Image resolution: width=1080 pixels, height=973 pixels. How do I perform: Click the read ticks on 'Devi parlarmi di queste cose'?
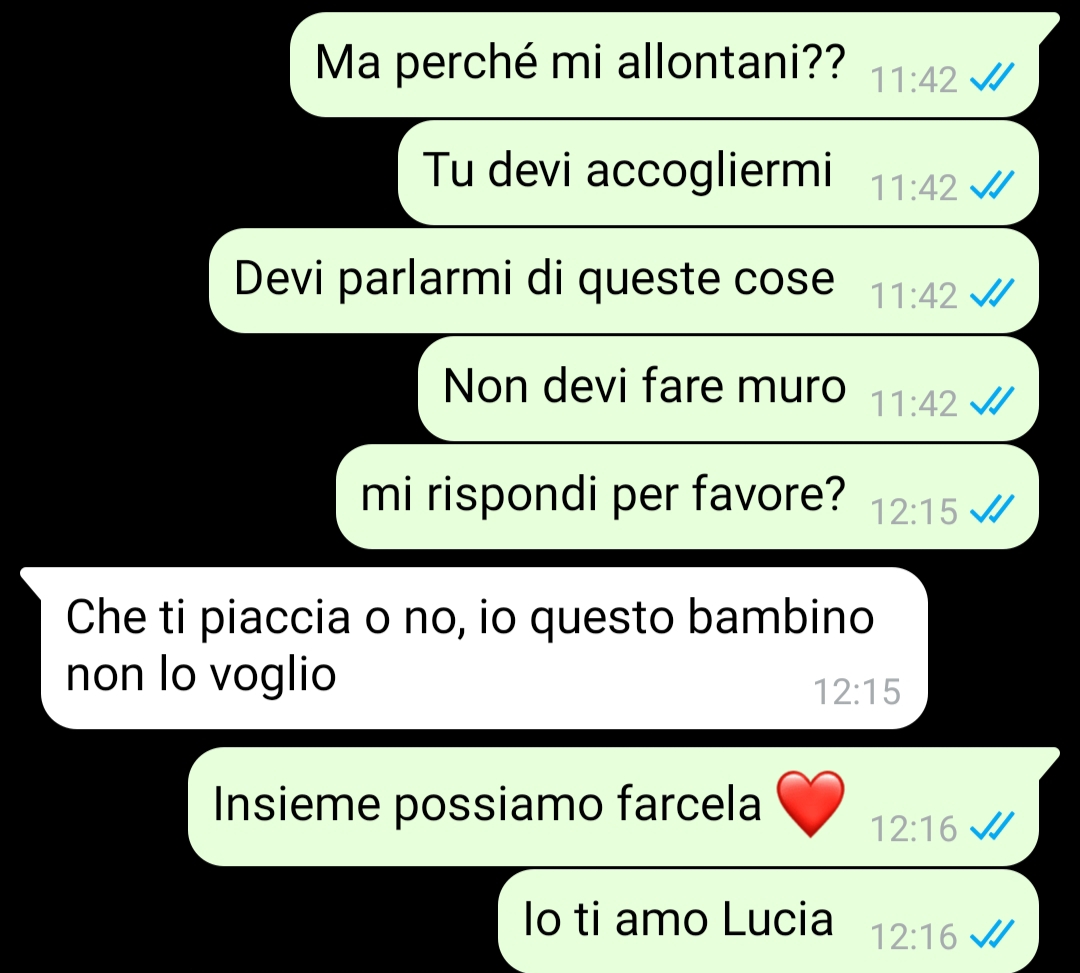(992, 293)
